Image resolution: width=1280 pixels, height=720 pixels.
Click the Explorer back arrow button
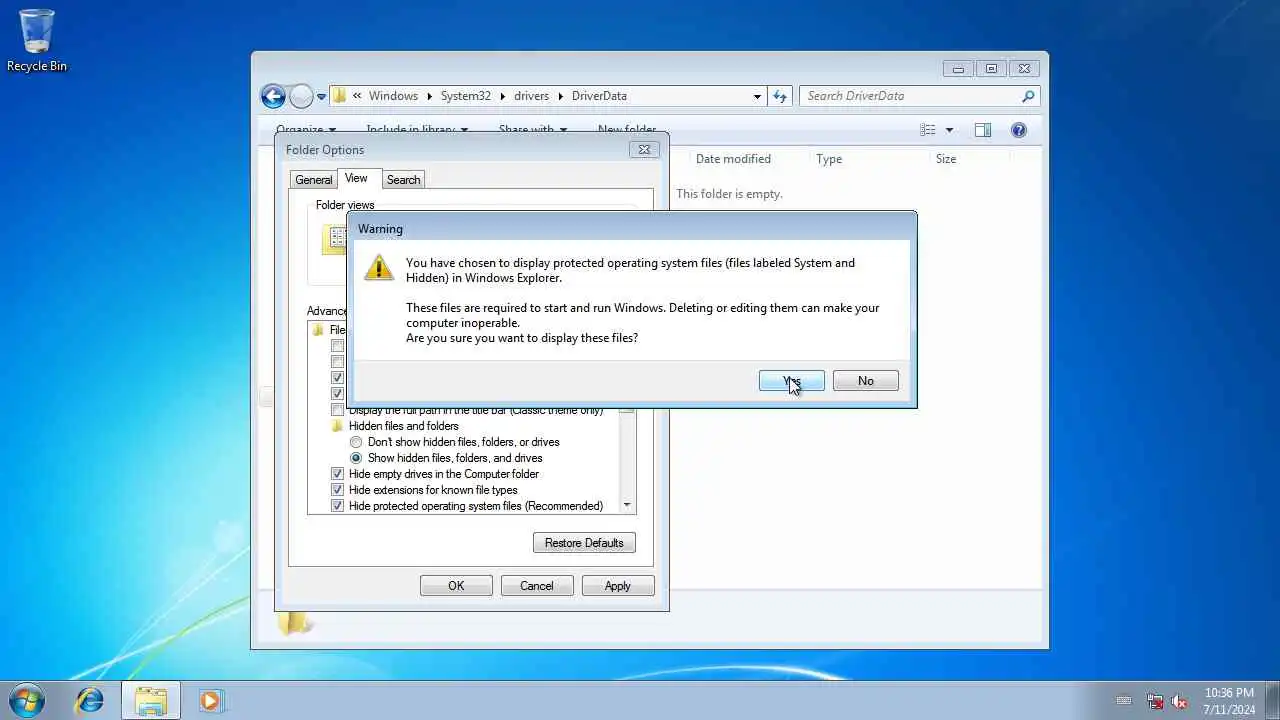point(273,96)
